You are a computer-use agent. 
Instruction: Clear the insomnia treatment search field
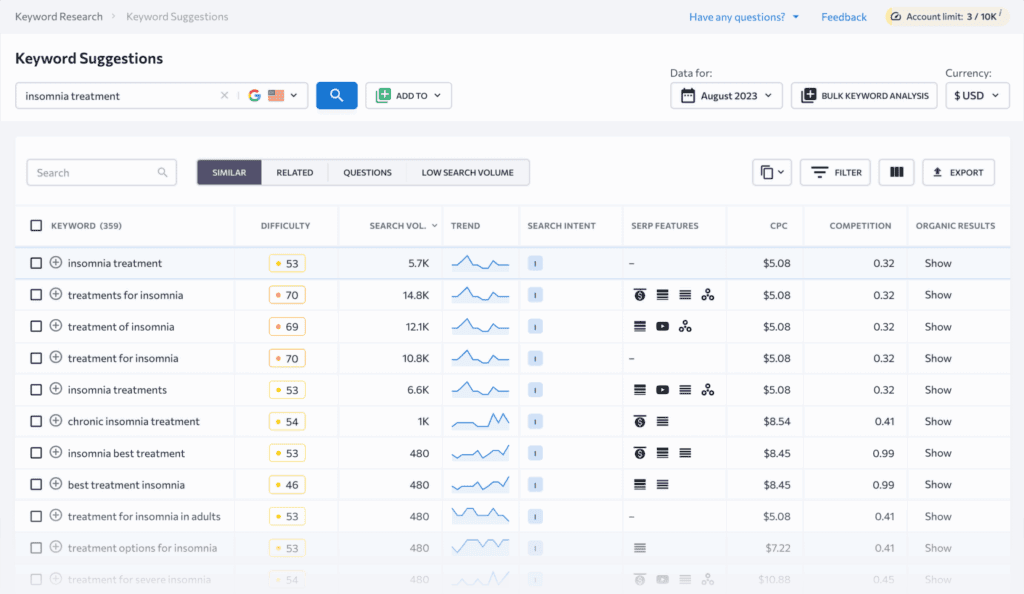pyautogui.click(x=225, y=96)
